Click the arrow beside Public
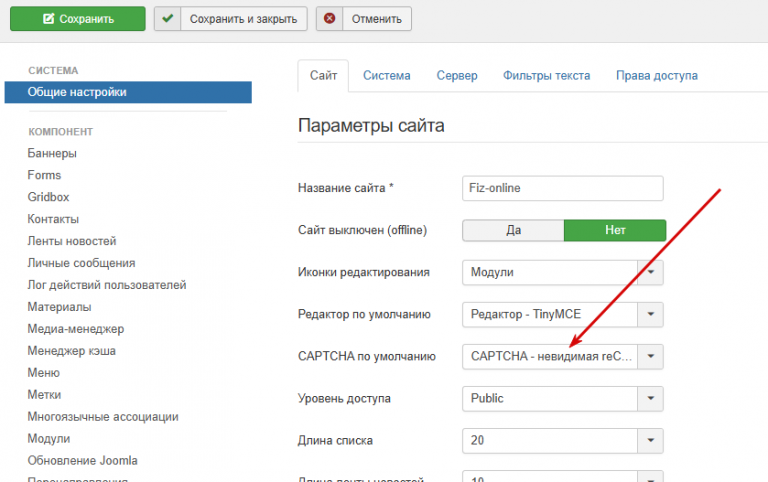 point(650,399)
